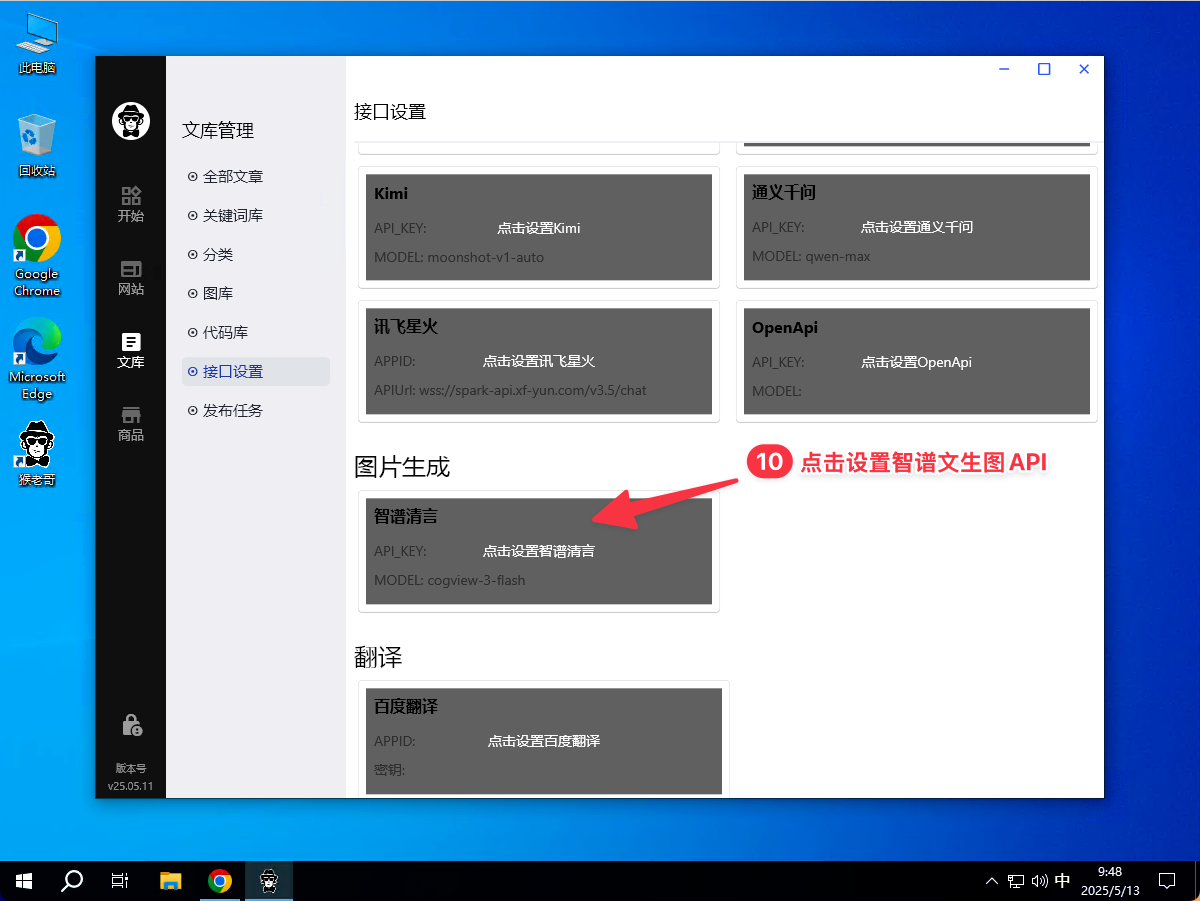The image size is (1200, 901).
Task: Click 点击设置百度翻译 link
Action: click(x=544, y=741)
